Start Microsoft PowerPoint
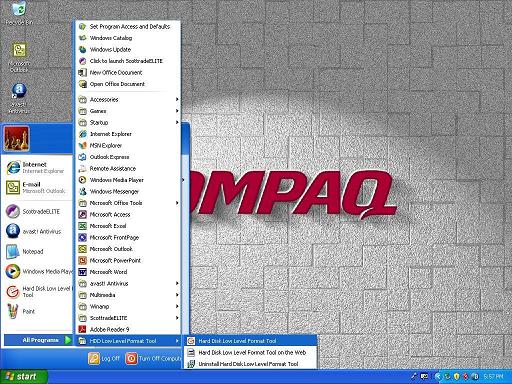The width and height of the screenshot is (512, 384). 128,260
